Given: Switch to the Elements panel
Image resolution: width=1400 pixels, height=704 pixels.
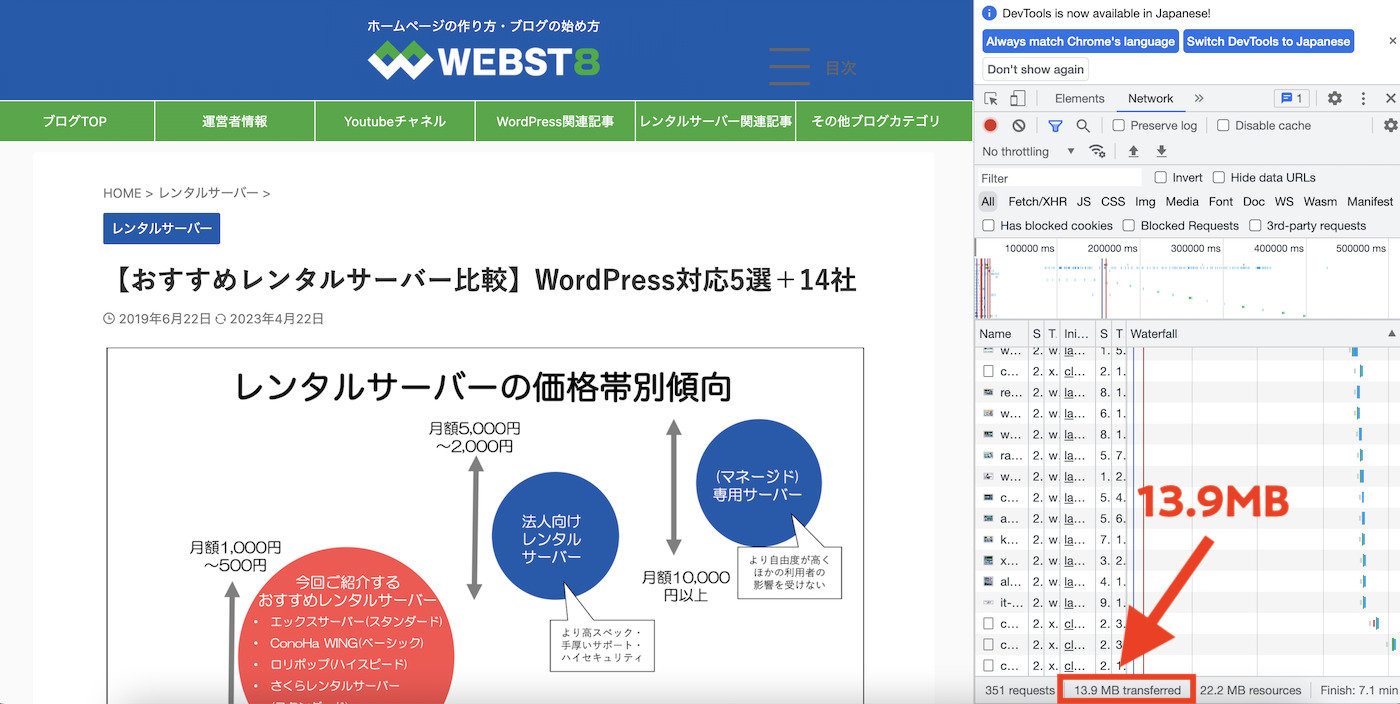Looking at the screenshot, I should pos(1079,98).
